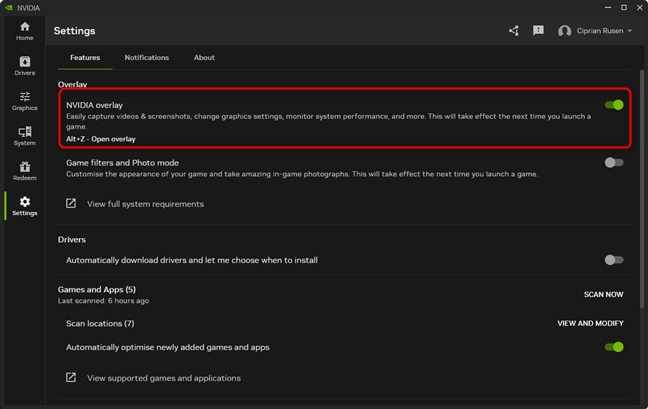The image size is (648, 409).
Task: Click the 'Scan locations (7)' label
Action: coord(100,323)
